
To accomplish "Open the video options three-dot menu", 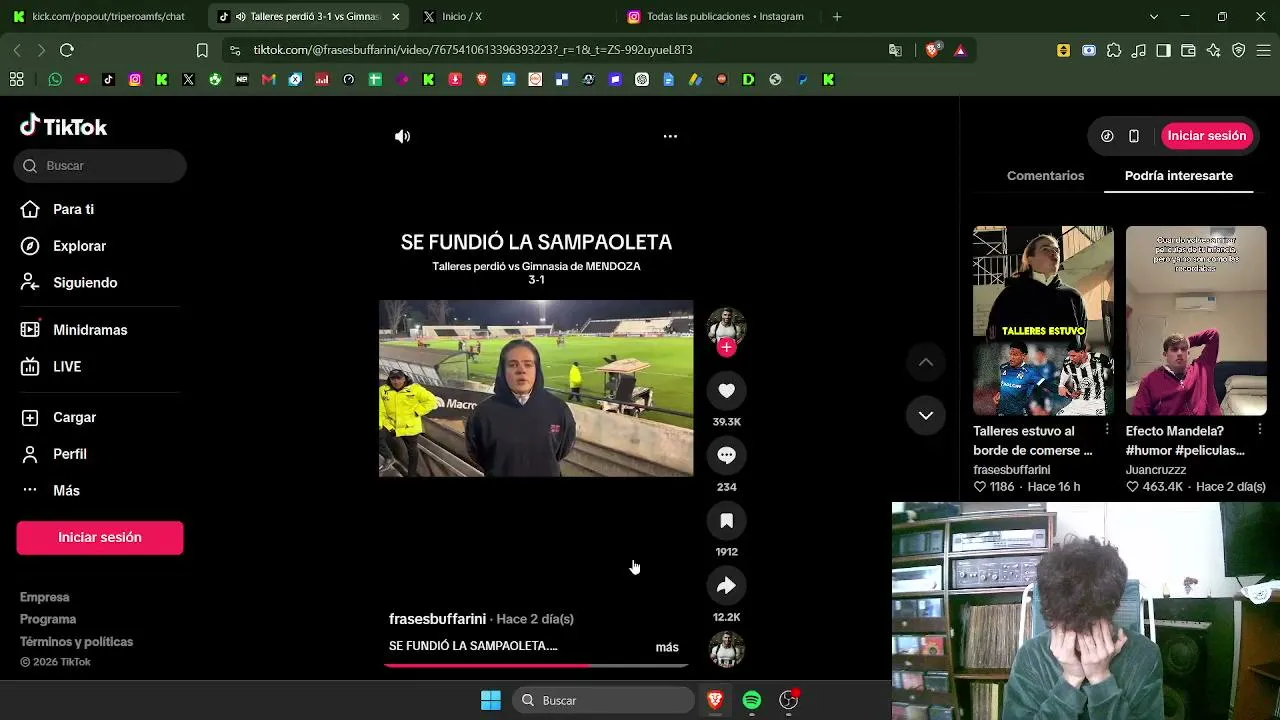I will pyautogui.click(x=670, y=136).
